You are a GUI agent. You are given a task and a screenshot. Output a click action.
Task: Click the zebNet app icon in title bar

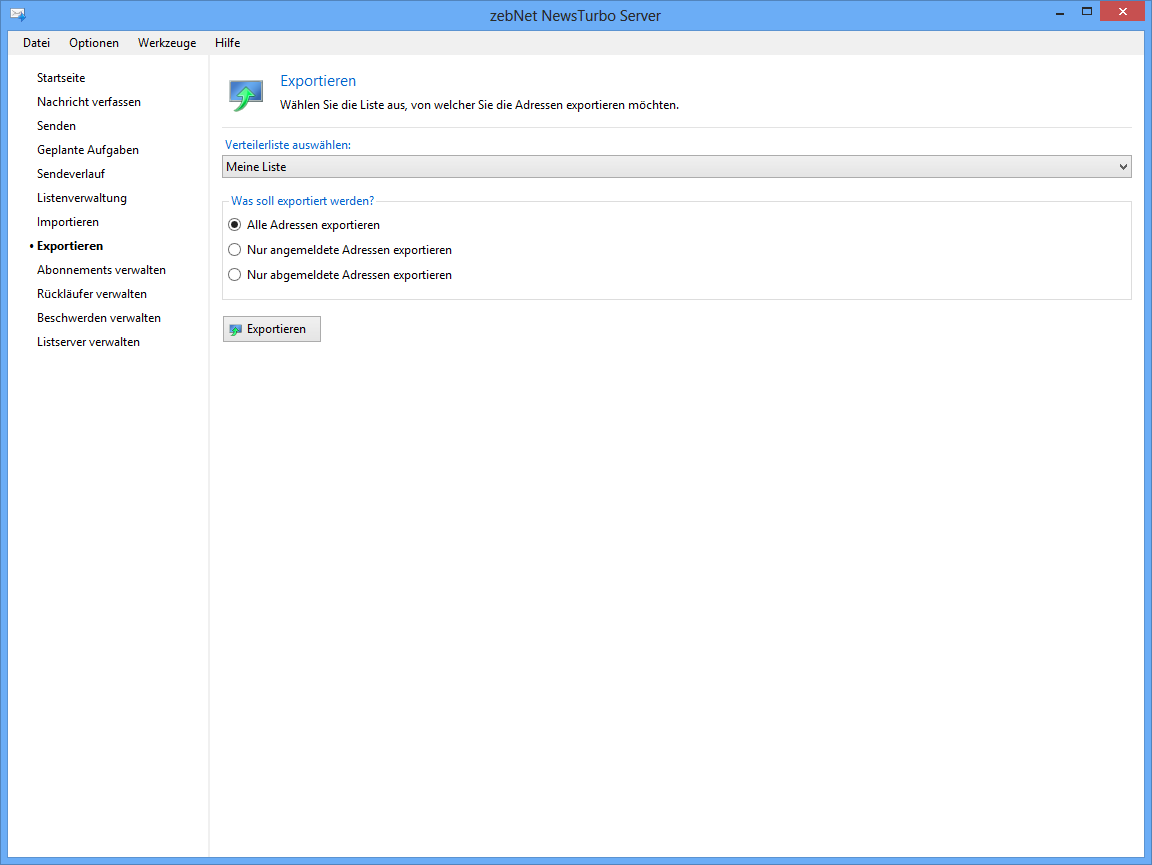click(x=17, y=15)
